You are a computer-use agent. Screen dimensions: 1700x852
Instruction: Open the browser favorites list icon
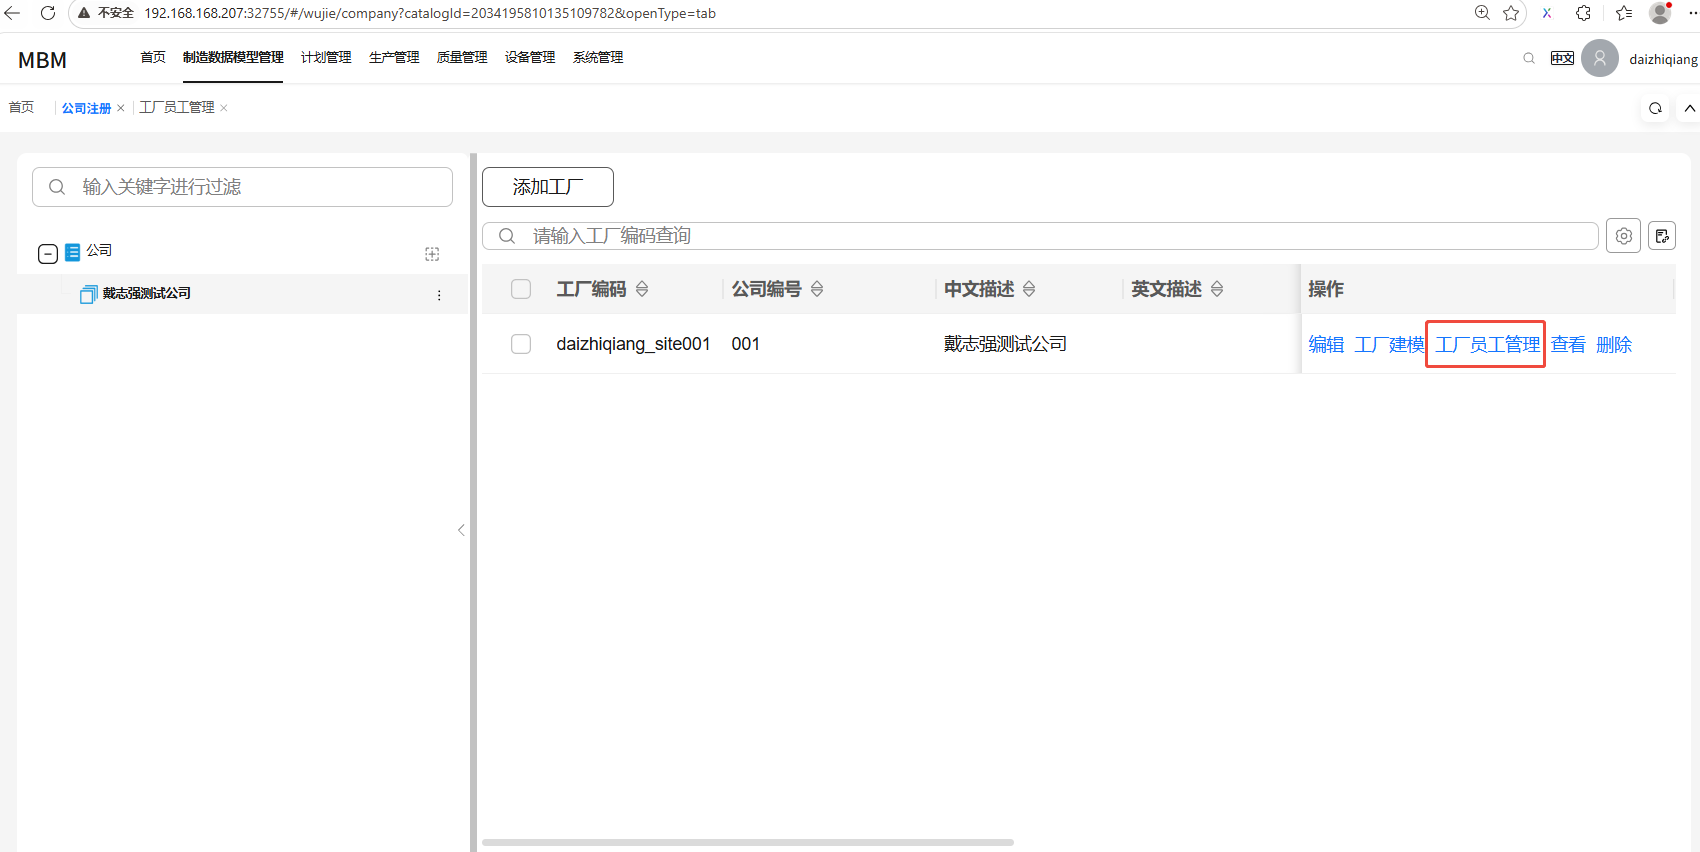coord(1624,13)
